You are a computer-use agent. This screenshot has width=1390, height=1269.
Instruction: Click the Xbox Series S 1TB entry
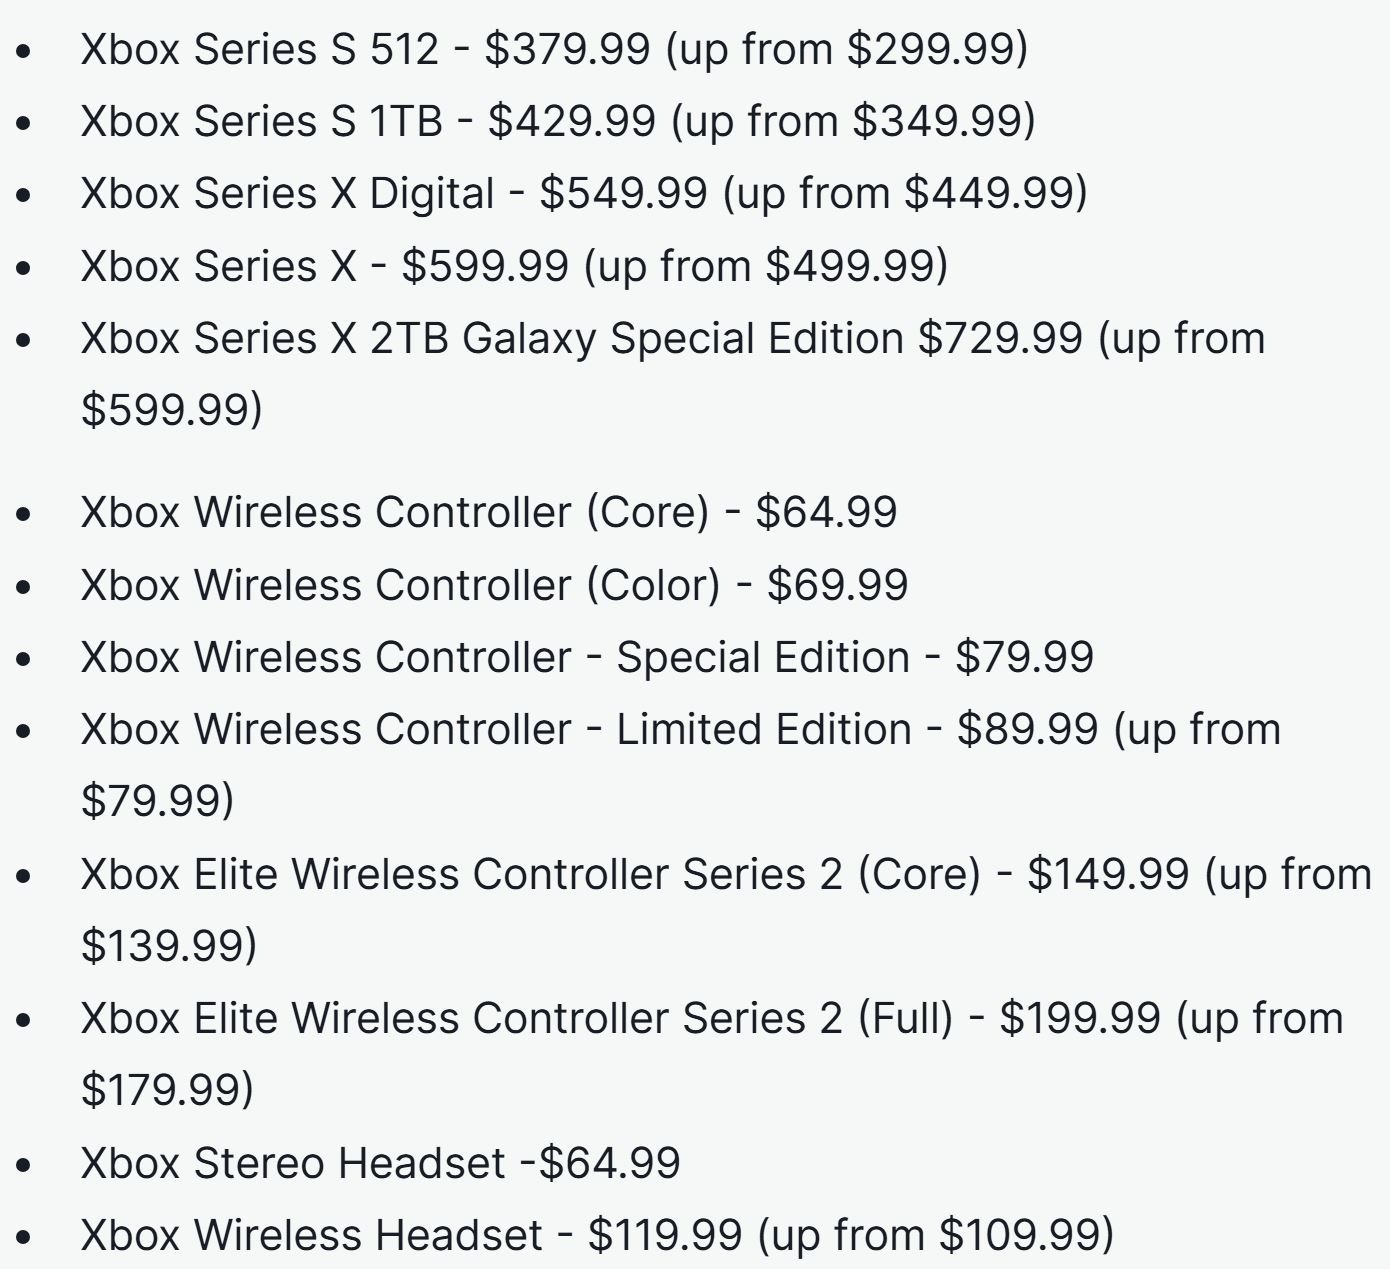pos(261,121)
